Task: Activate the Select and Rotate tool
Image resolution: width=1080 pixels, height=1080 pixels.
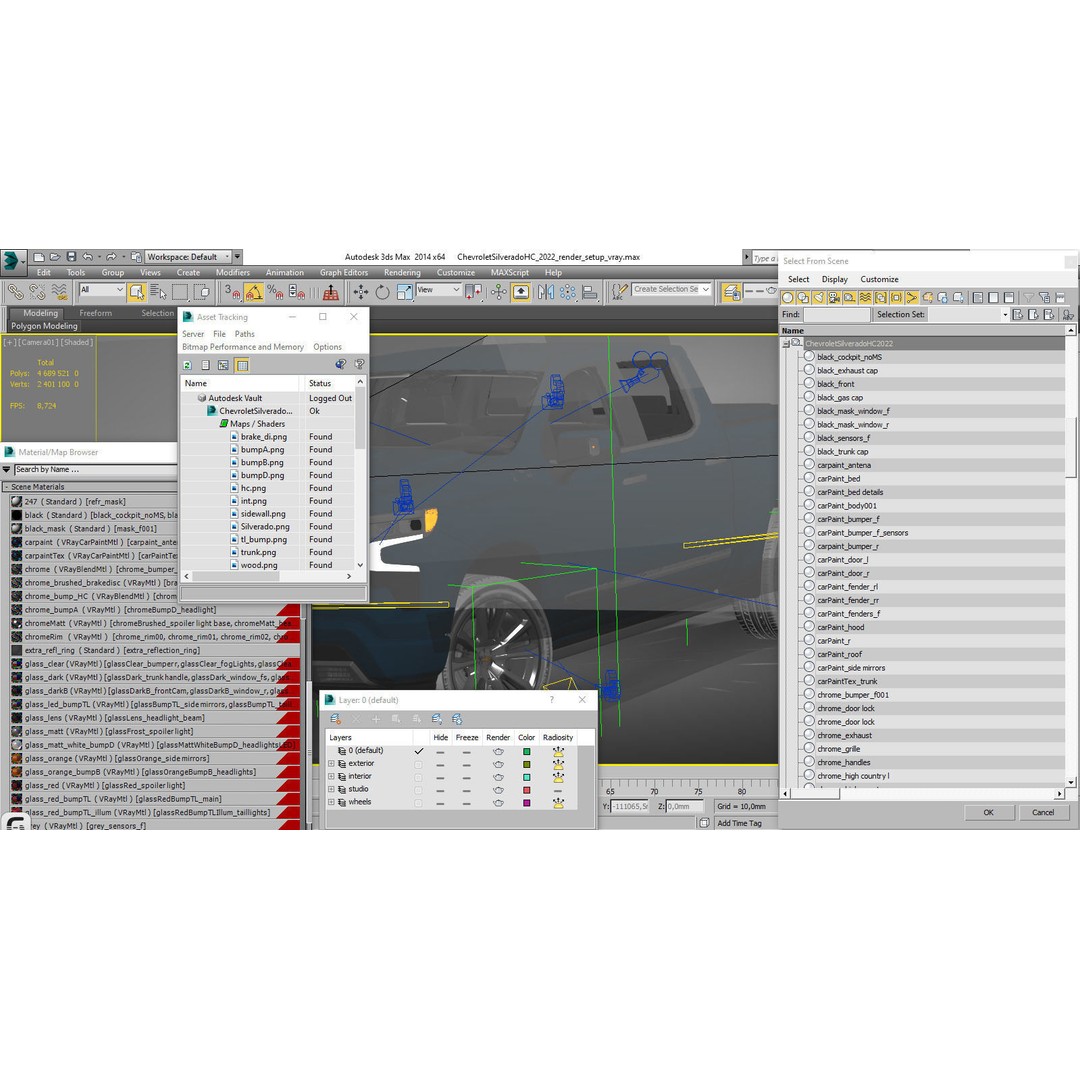Action: 382,293
